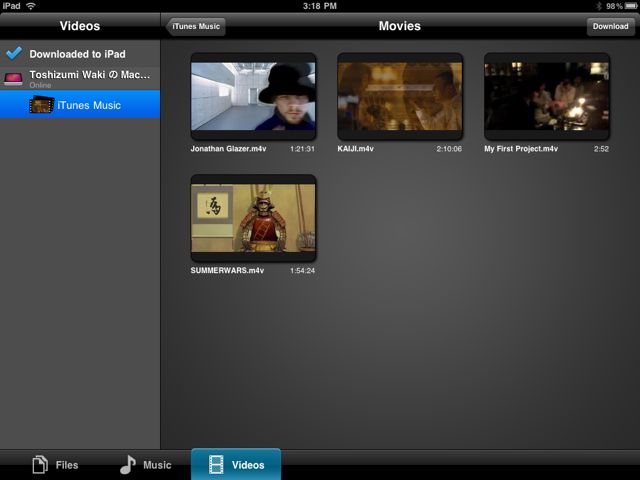Select the Videos tab label
The height and width of the screenshot is (480, 640).
248,465
